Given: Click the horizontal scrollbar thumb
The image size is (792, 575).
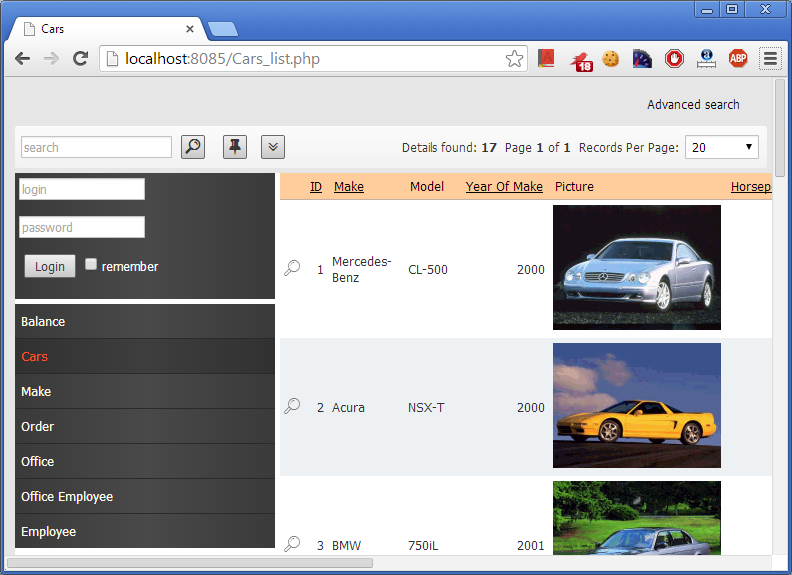Looking at the screenshot, I should tap(190, 562).
